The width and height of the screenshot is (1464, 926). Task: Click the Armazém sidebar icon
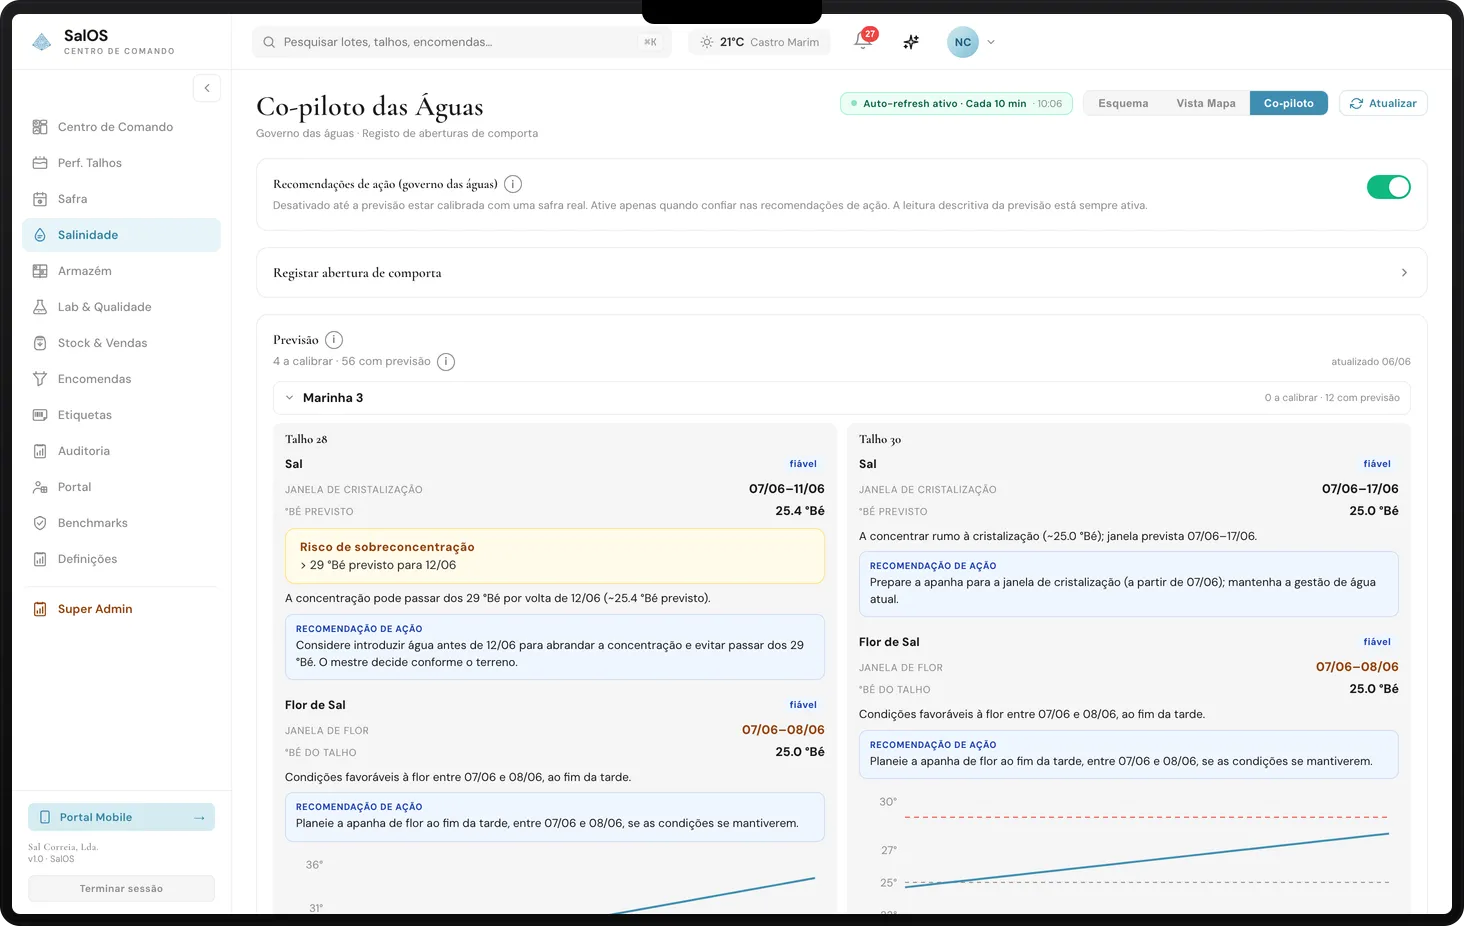pyautogui.click(x=40, y=271)
